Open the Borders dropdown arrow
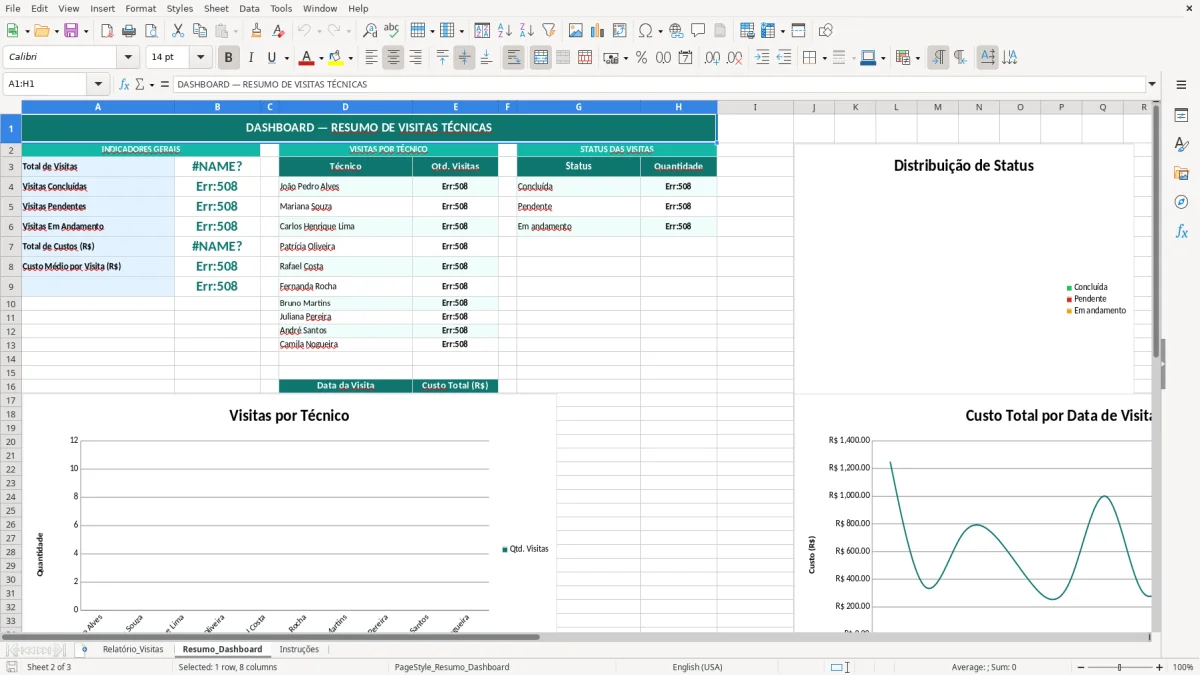The image size is (1200, 675). [x=826, y=58]
